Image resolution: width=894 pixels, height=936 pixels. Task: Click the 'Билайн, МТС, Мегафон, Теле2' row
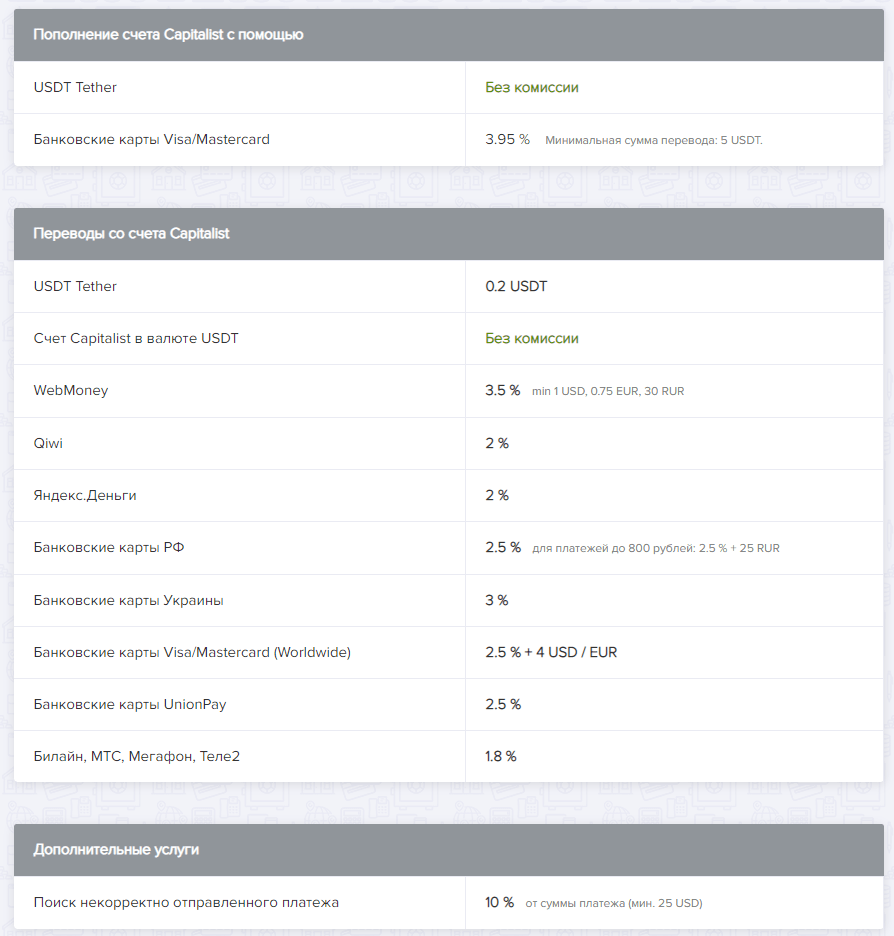449,756
